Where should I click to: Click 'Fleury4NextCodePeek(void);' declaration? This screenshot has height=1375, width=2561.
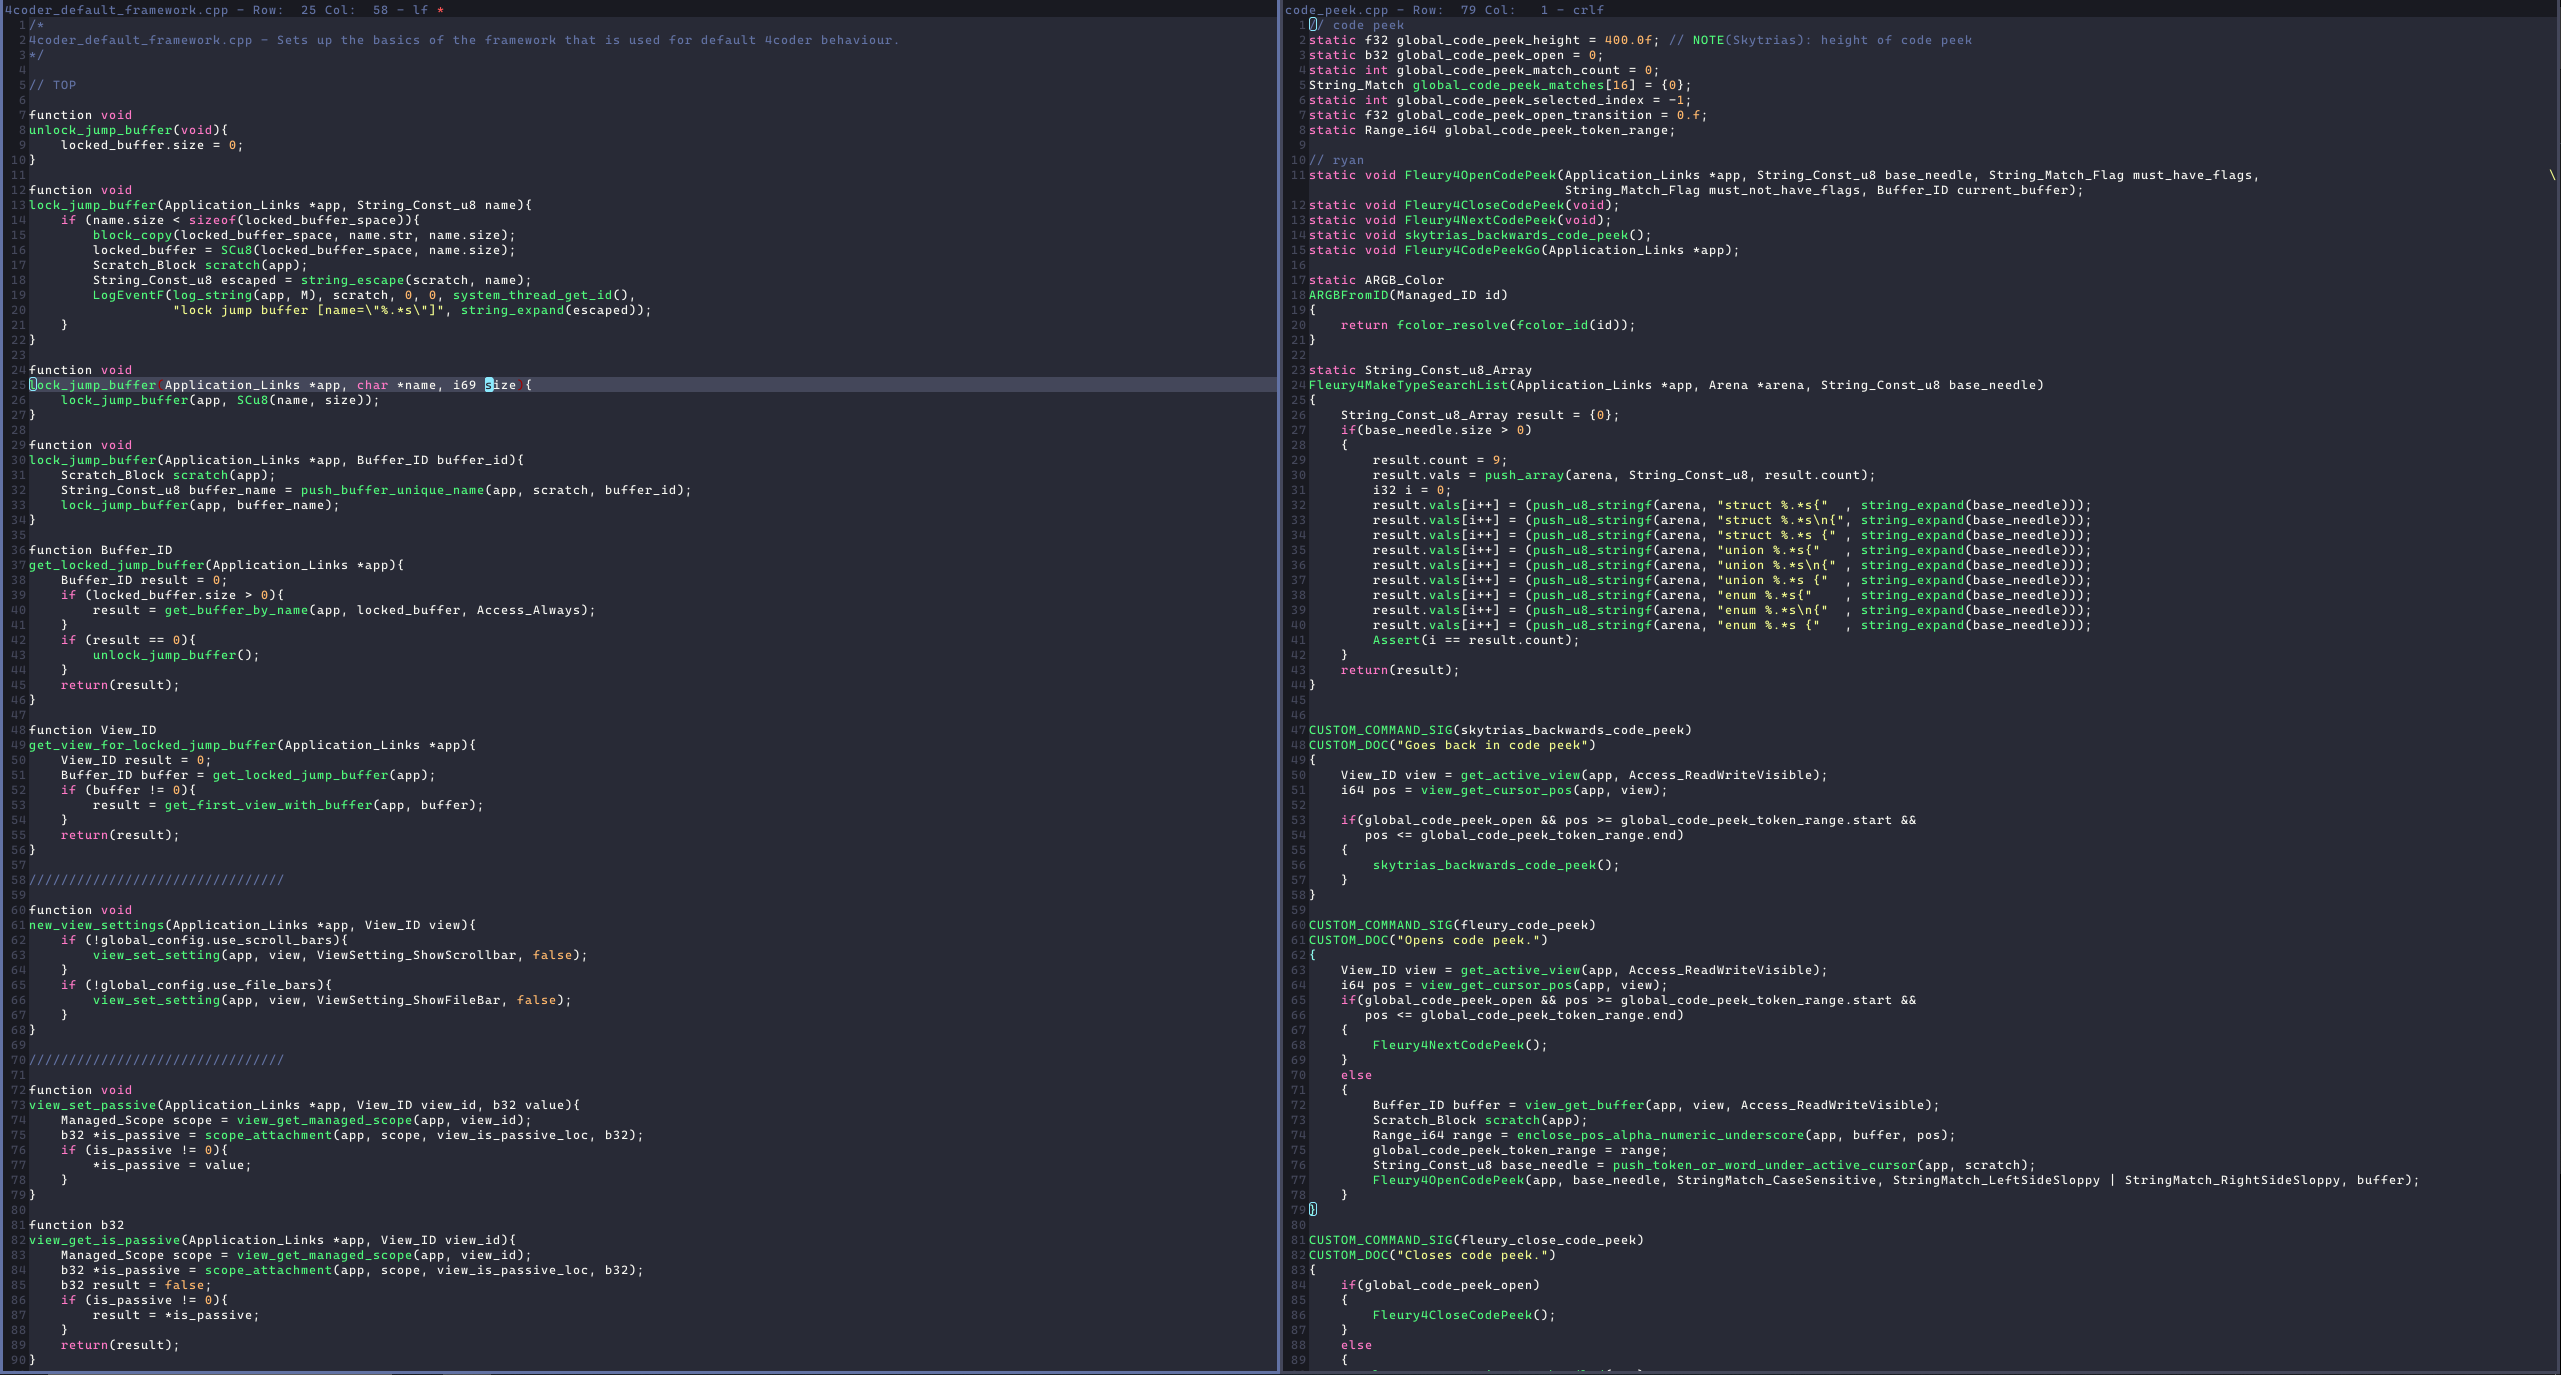(1509, 220)
